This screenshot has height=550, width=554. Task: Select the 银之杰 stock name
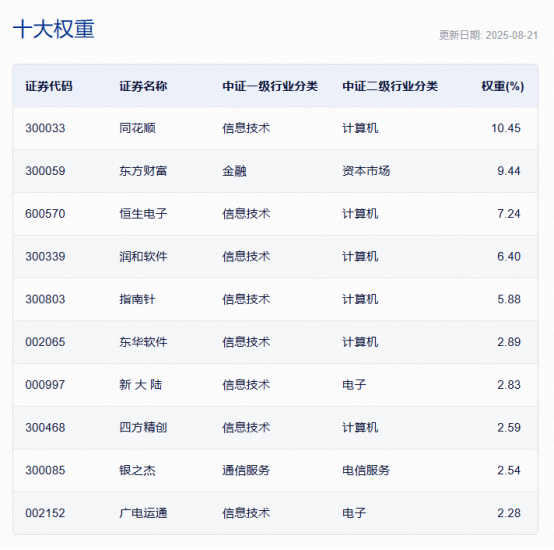point(137,470)
